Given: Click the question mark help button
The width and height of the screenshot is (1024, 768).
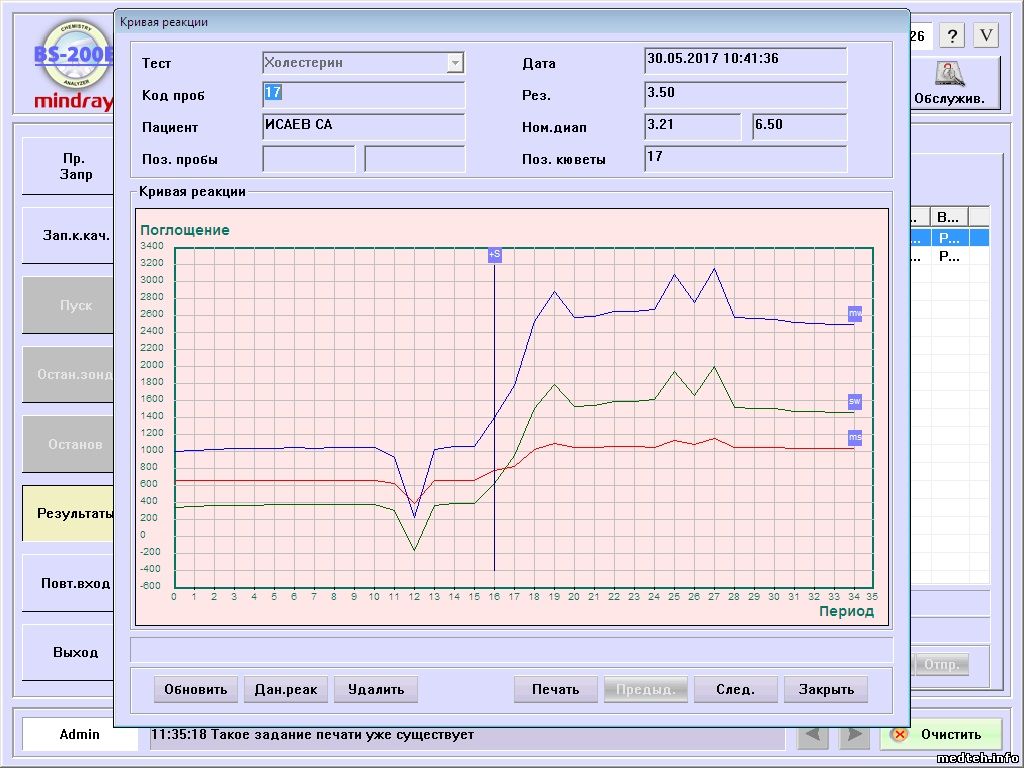Looking at the screenshot, I should click(951, 36).
